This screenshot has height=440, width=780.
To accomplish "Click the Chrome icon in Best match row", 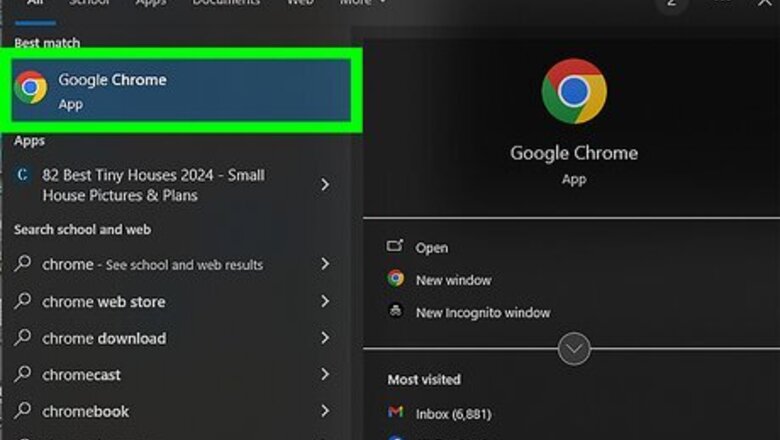I will (x=31, y=88).
